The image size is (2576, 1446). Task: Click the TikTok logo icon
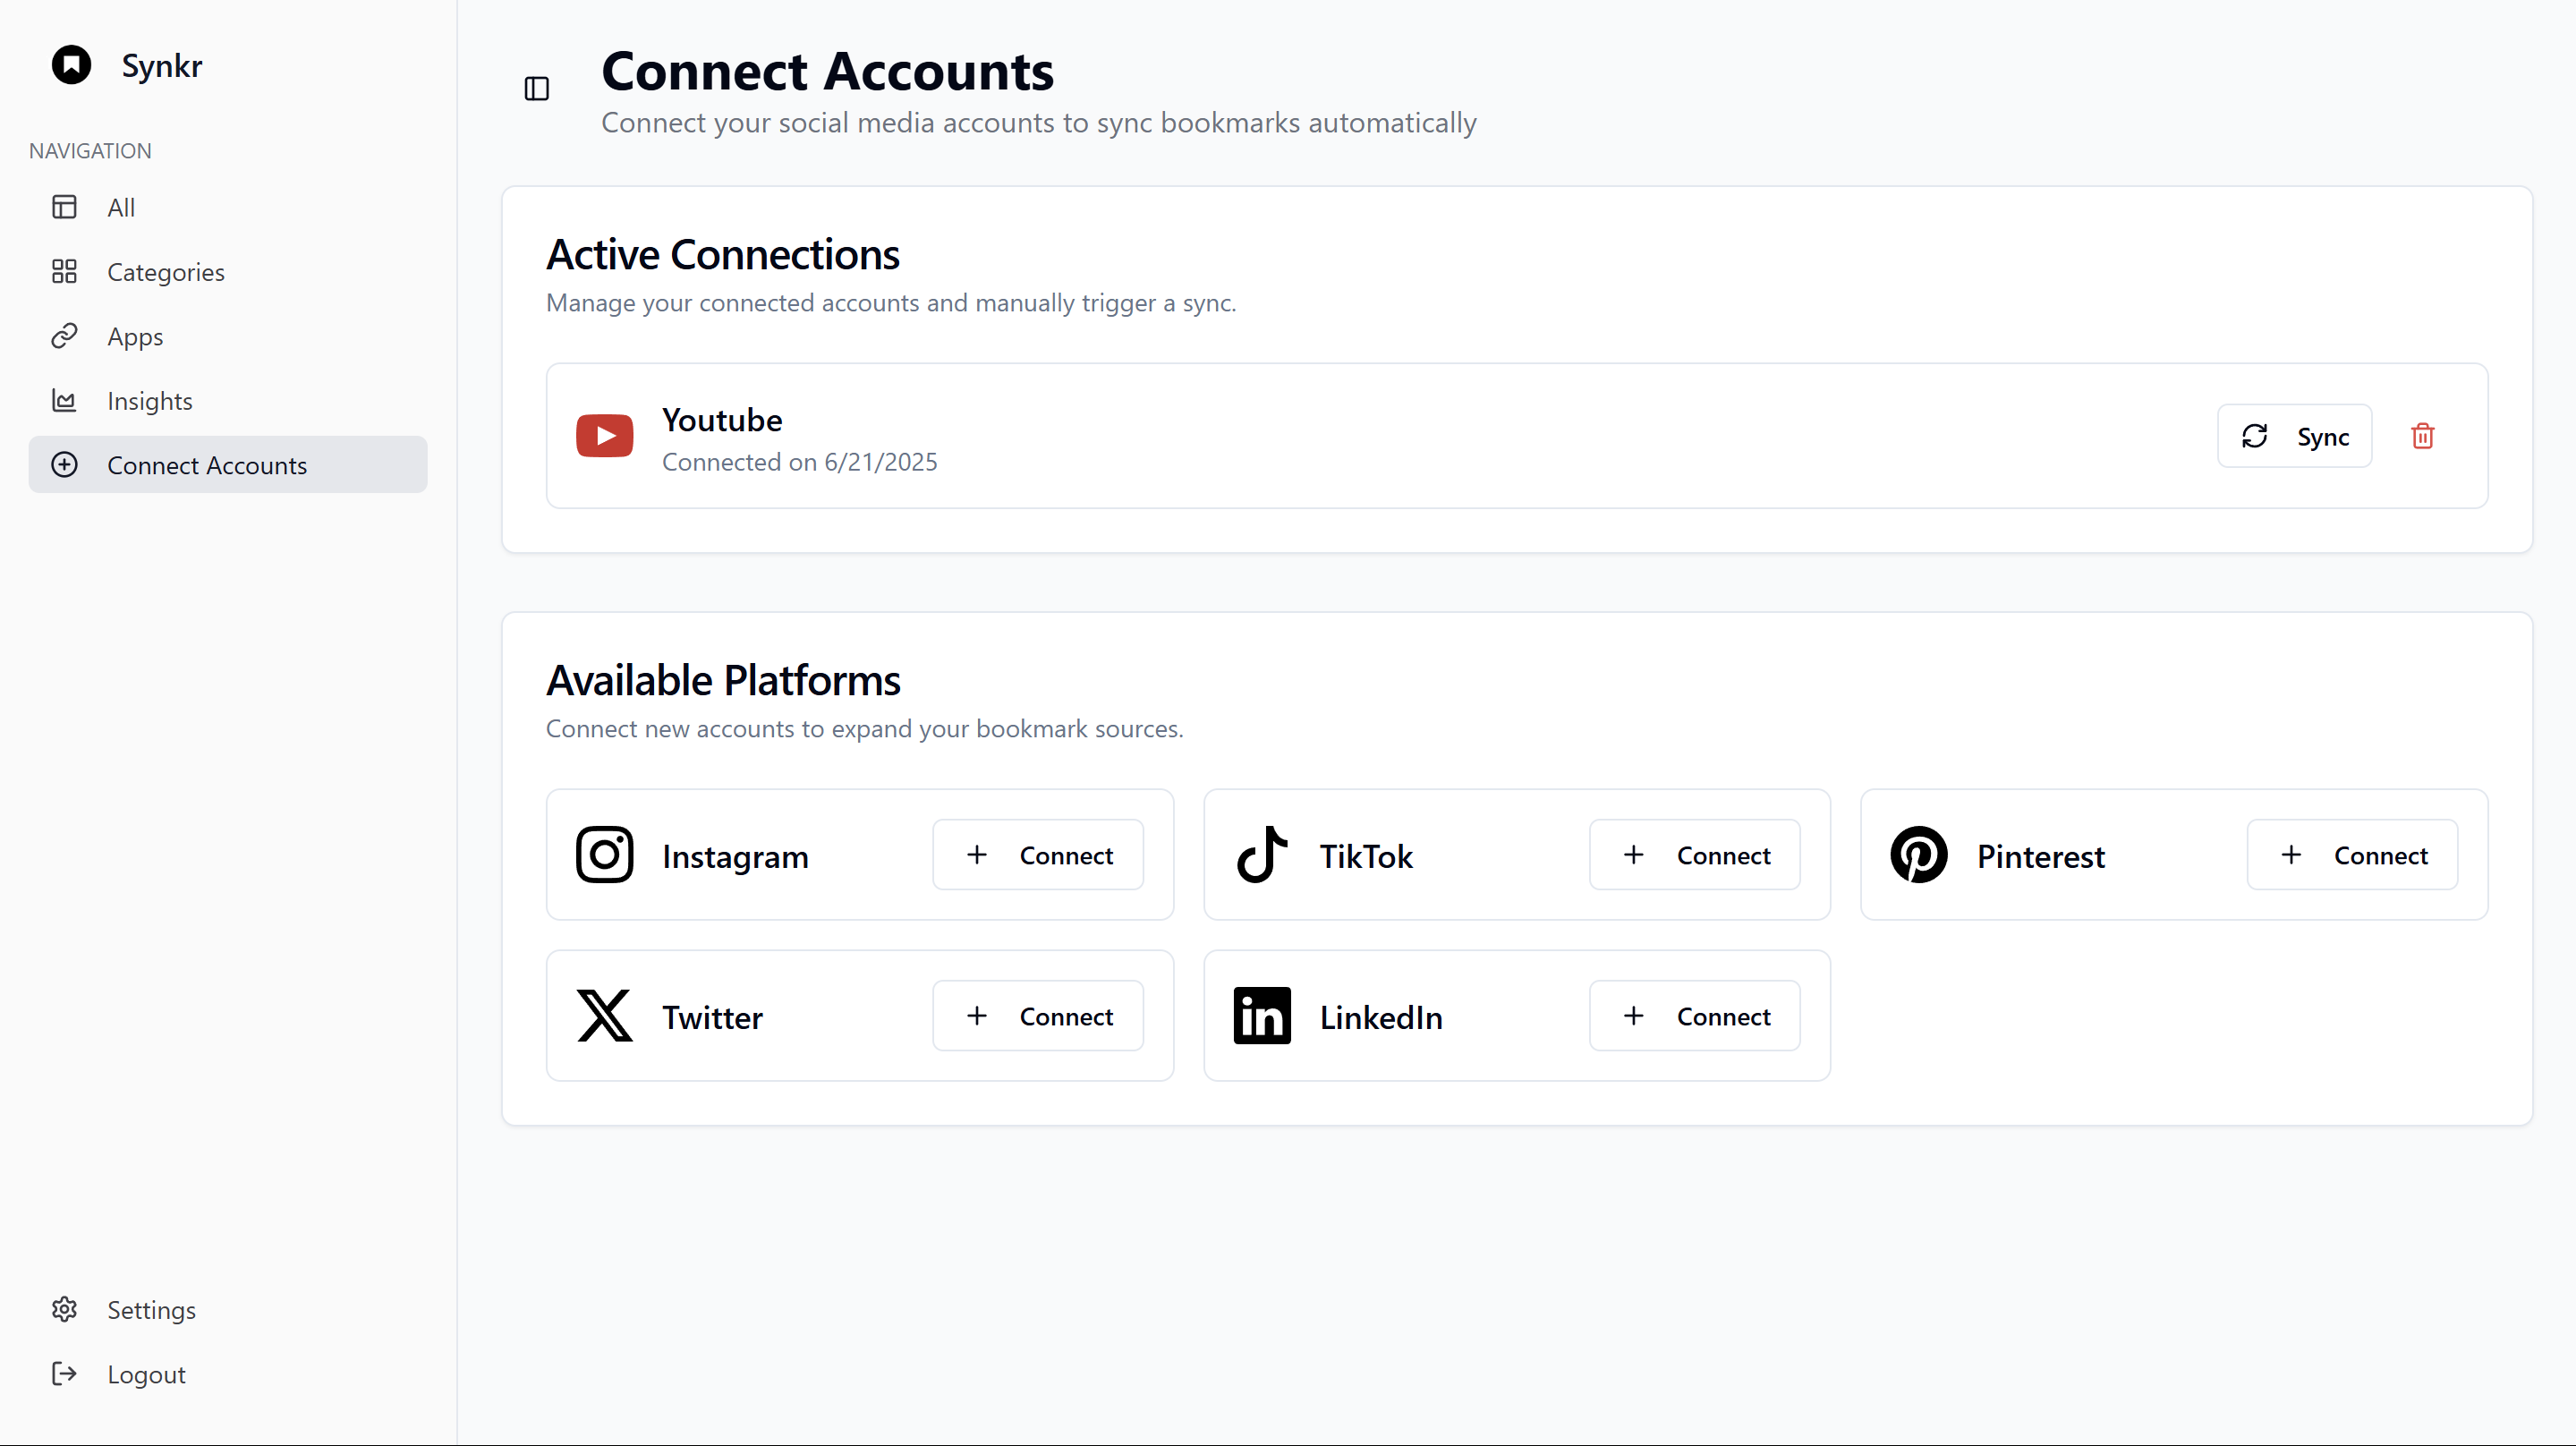tap(1261, 855)
